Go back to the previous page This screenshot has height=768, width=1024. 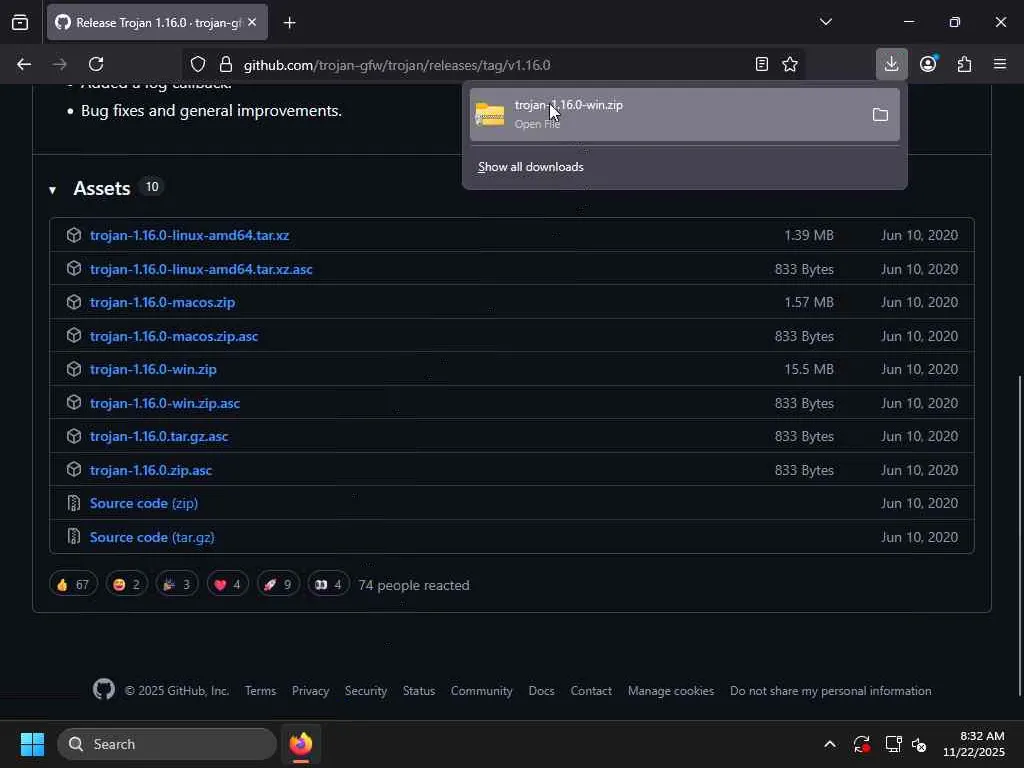[x=24, y=64]
